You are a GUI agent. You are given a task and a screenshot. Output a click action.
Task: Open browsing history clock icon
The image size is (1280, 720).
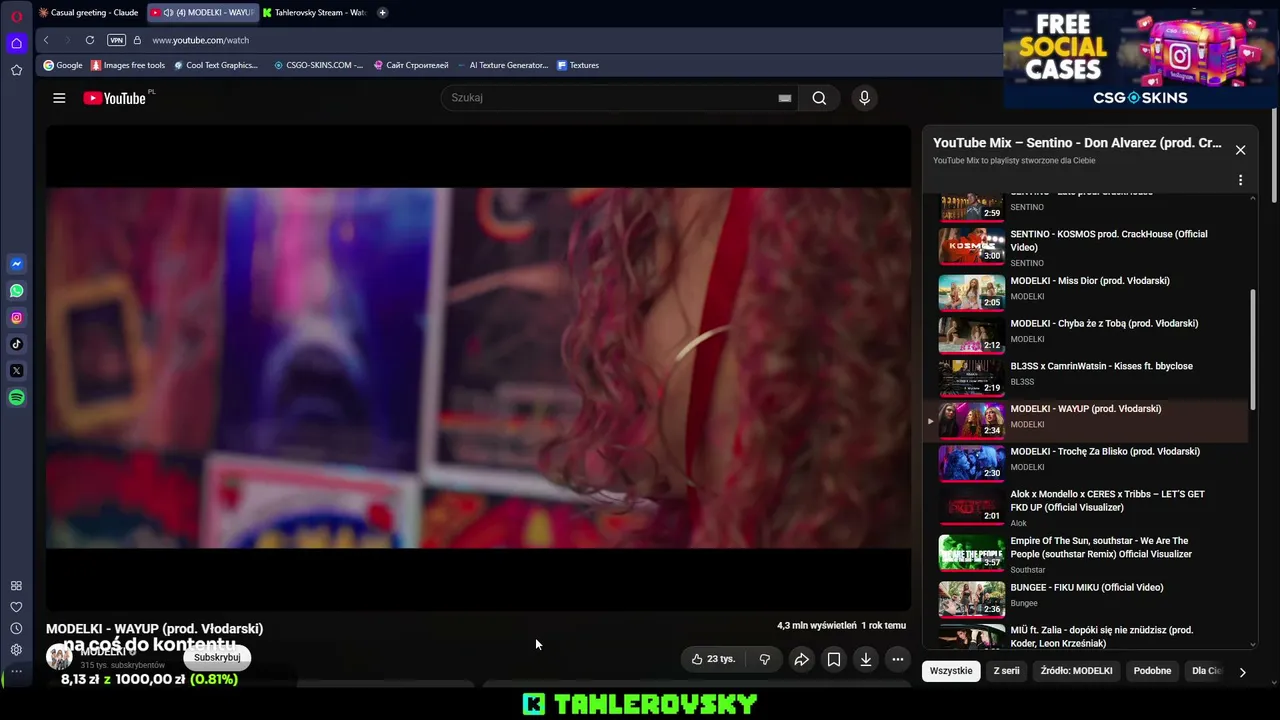pos(16,629)
